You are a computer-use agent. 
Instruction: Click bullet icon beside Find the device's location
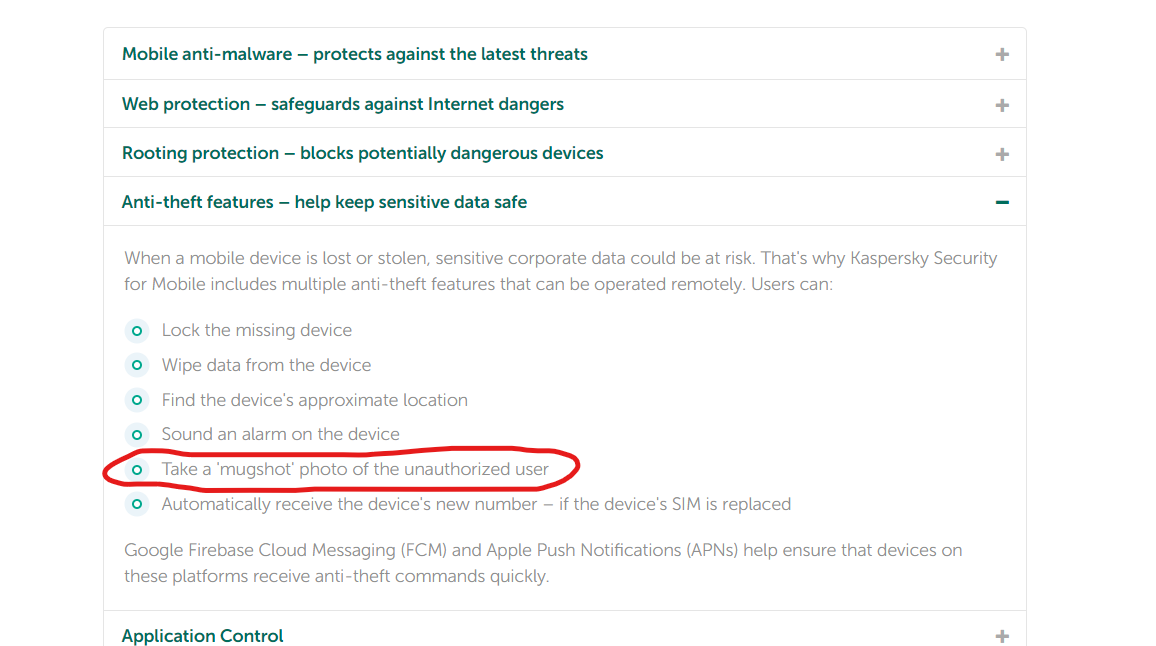(137, 400)
